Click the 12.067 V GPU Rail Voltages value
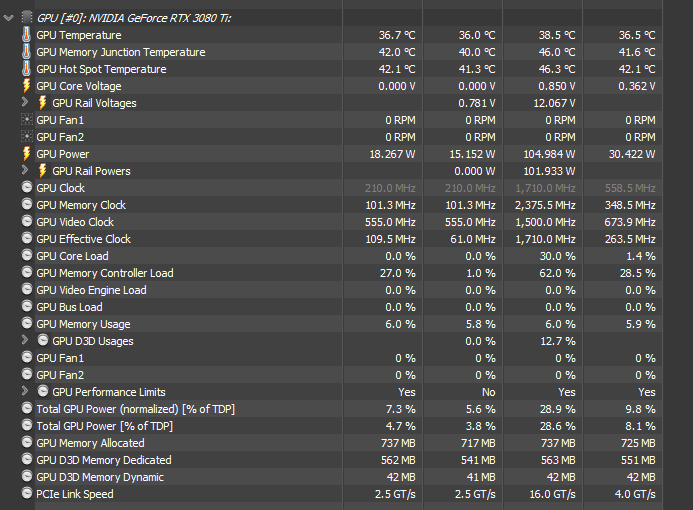693x510 pixels. point(555,103)
